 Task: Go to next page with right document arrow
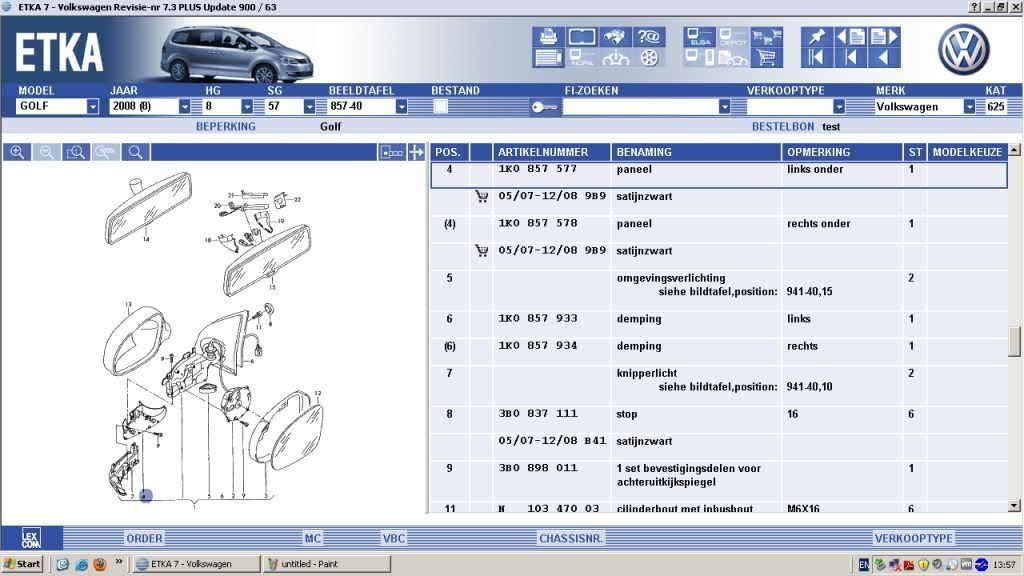point(884,37)
